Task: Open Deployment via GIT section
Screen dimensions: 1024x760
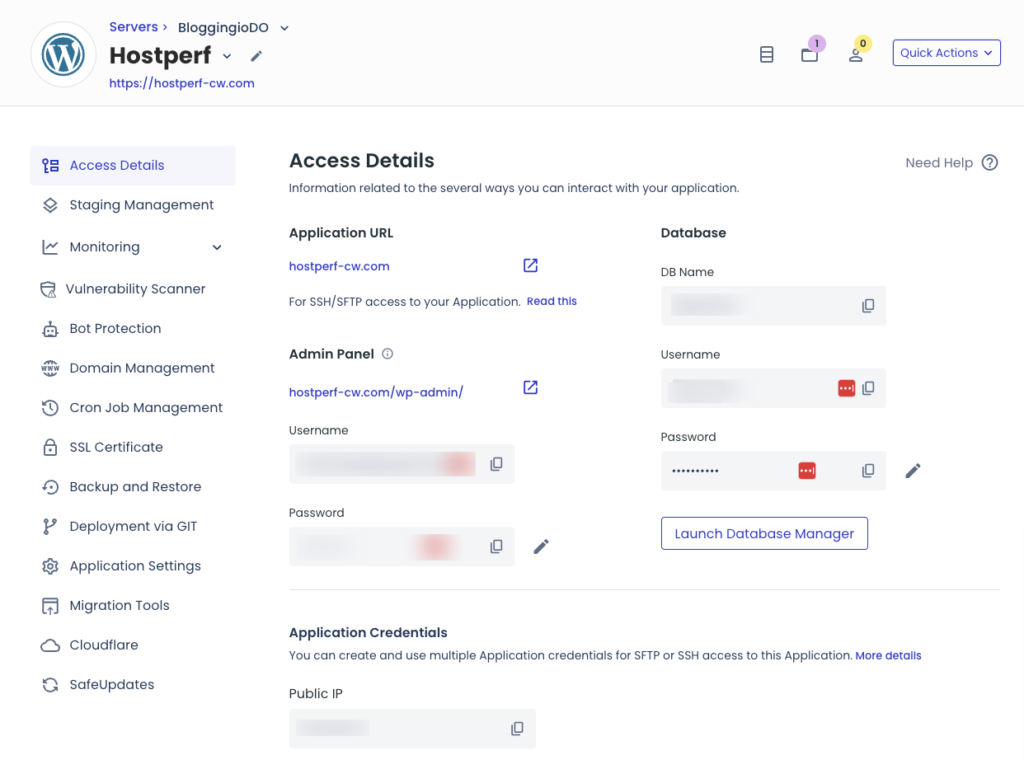Action: (133, 526)
